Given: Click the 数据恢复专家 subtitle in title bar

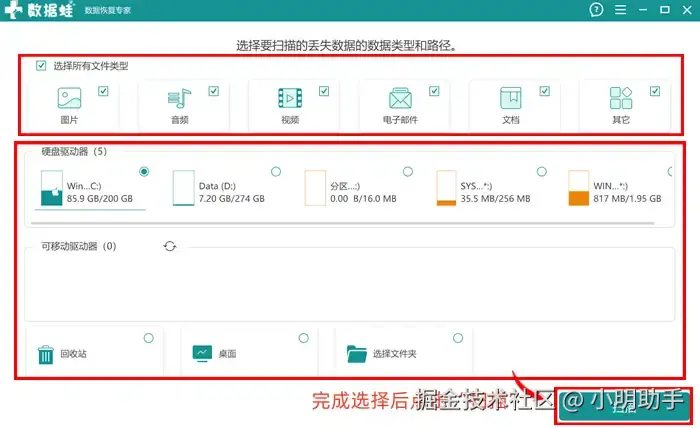Looking at the screenshot, I should [x=108, y=10].
